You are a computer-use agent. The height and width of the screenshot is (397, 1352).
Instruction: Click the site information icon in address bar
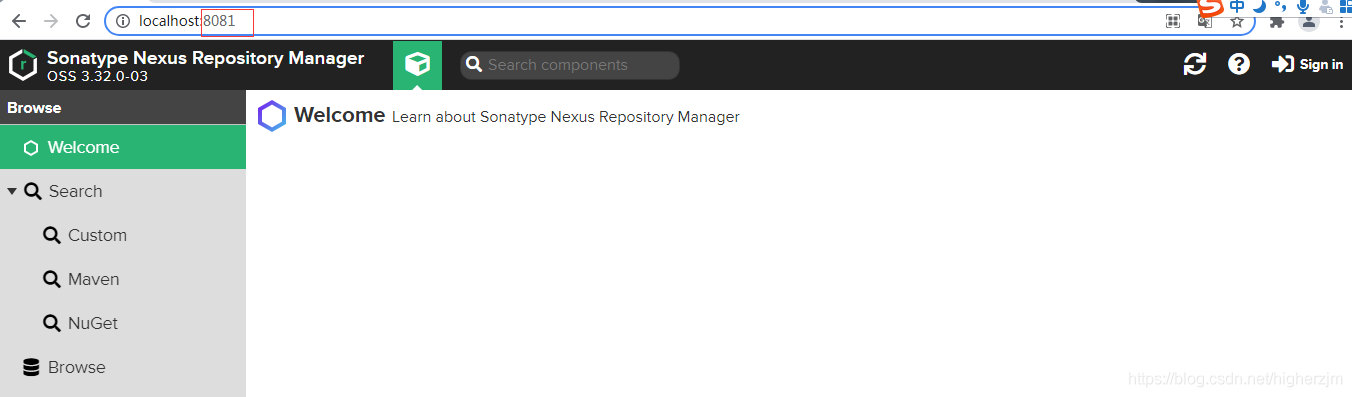tap(123, 21)
